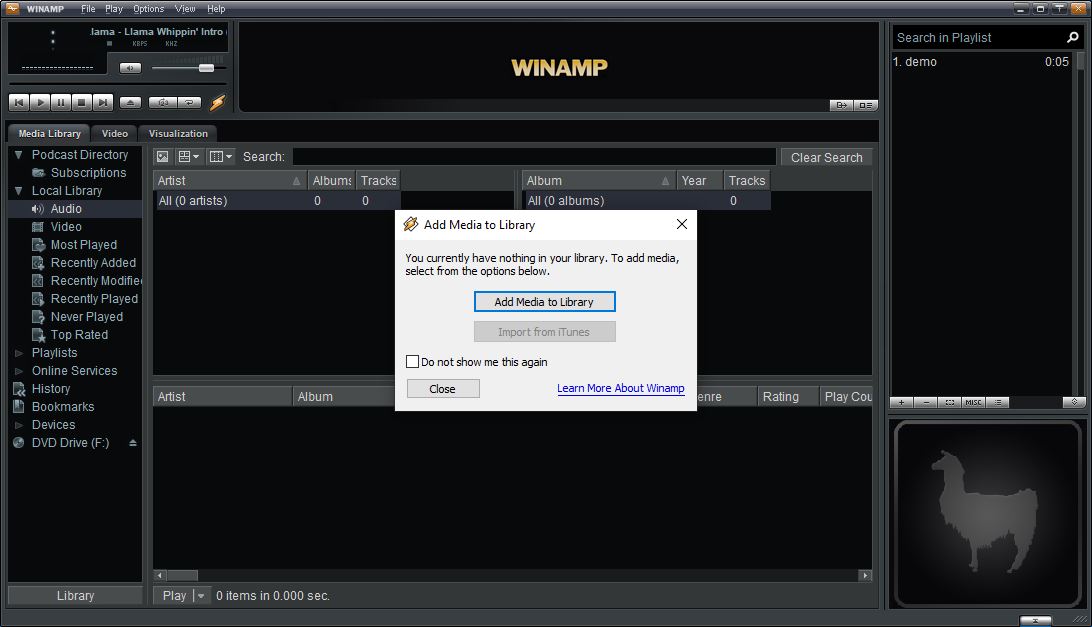Close the Add Media to Library dialog
The image size is (1092, 627).
(682, 224)
